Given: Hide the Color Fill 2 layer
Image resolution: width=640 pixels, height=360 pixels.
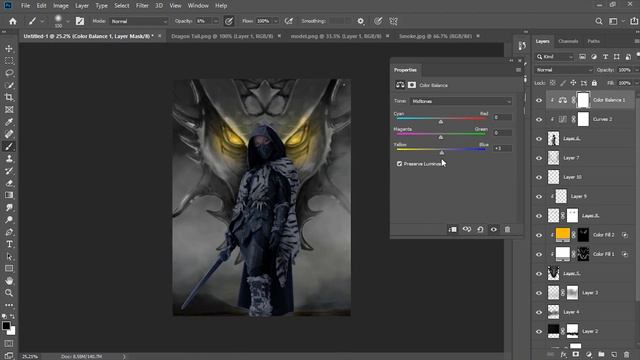Looking at the screenshot, I should 539,236.
